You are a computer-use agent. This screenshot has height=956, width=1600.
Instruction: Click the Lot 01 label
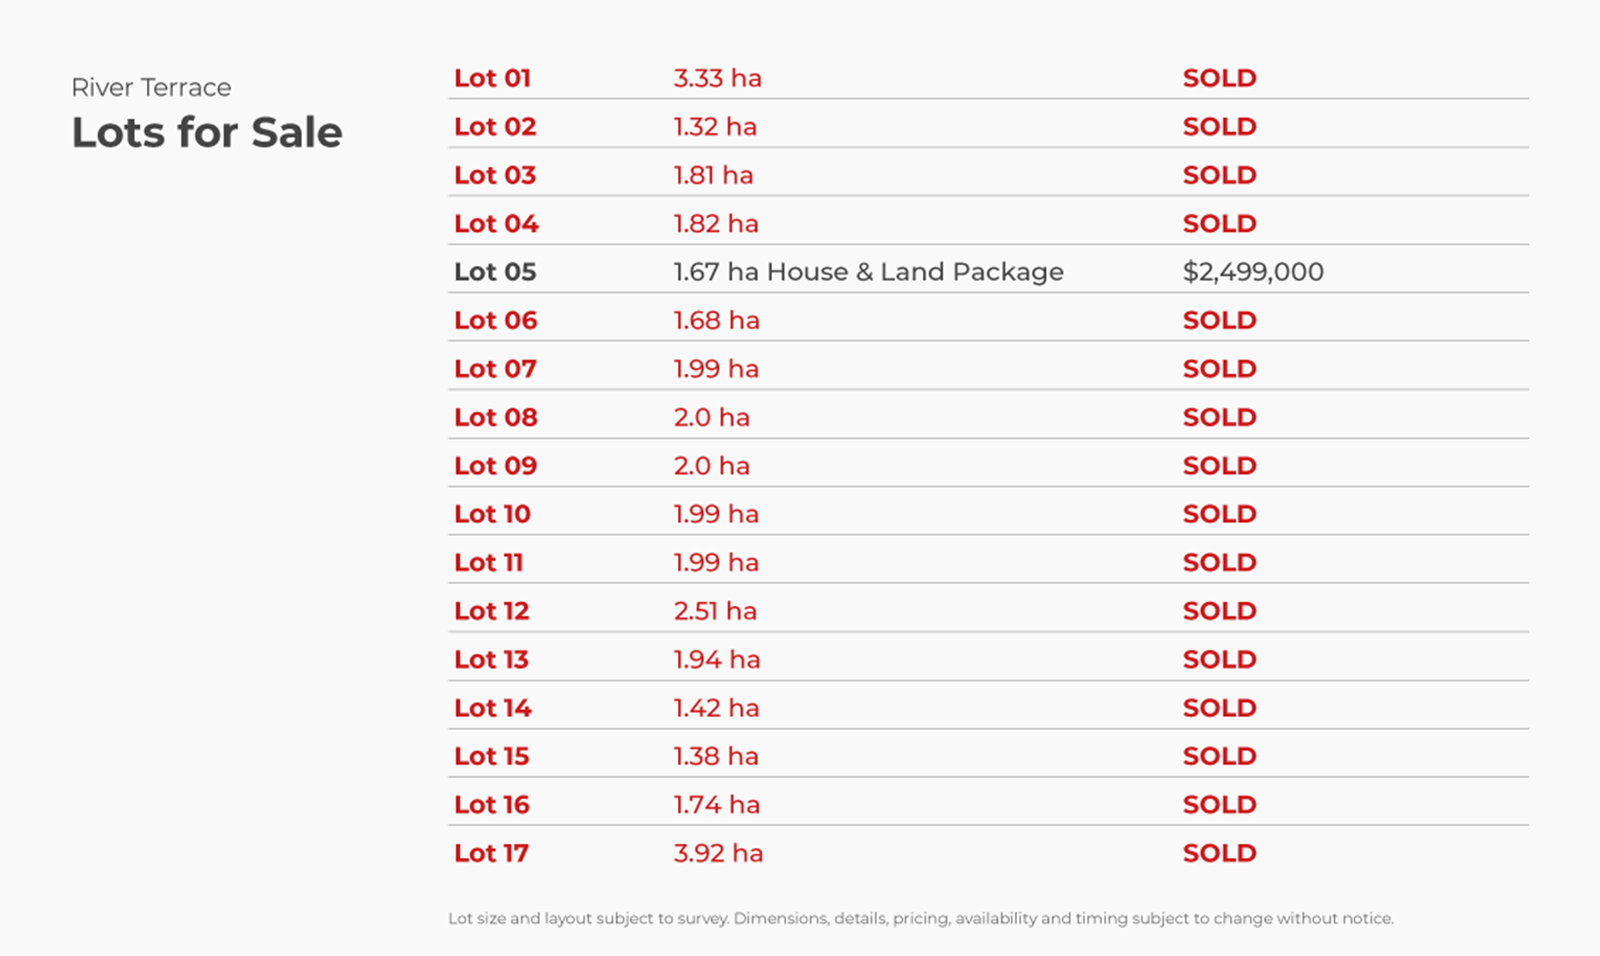(x=492, y=78)
